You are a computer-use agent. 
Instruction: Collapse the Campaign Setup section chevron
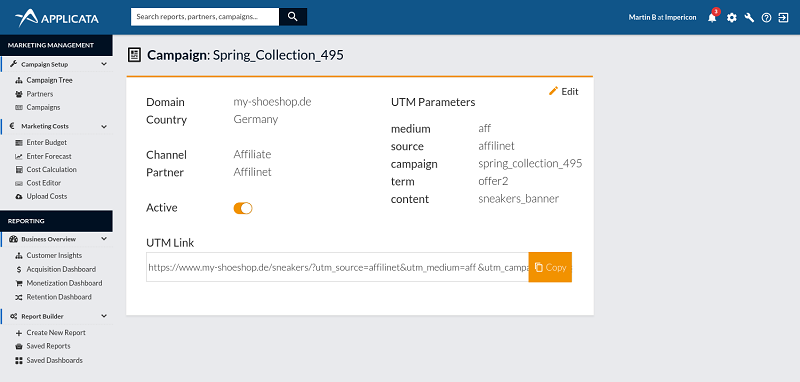point(104,64)
